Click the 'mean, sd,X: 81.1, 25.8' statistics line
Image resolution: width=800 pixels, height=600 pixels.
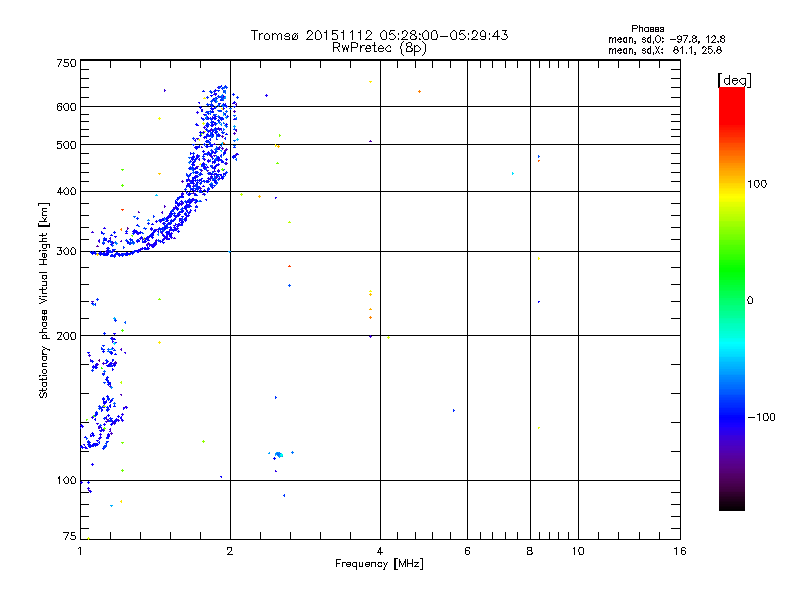[665, 50]
